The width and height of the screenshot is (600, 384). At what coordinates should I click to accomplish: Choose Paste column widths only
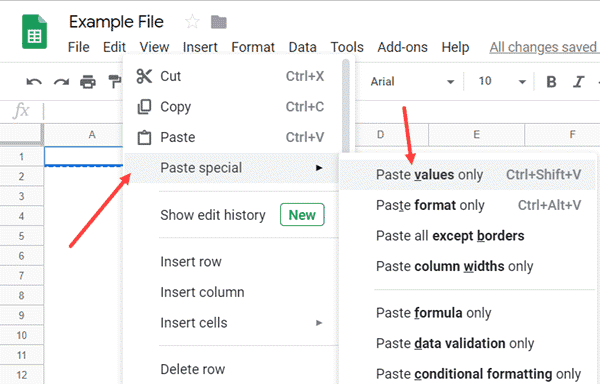click(468, 266)
